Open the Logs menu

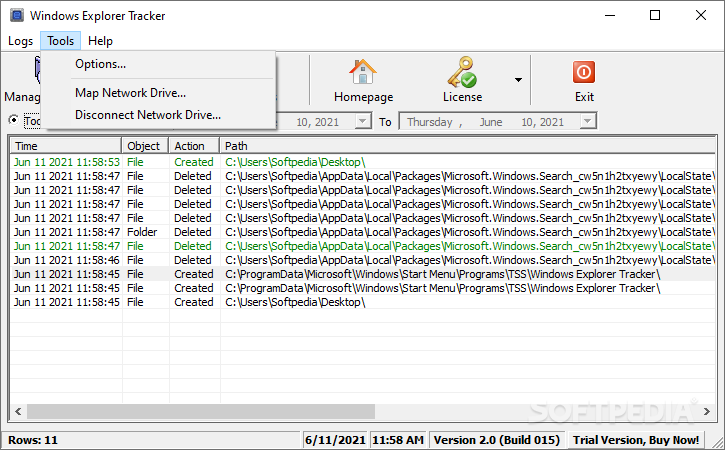click(20, 41)
